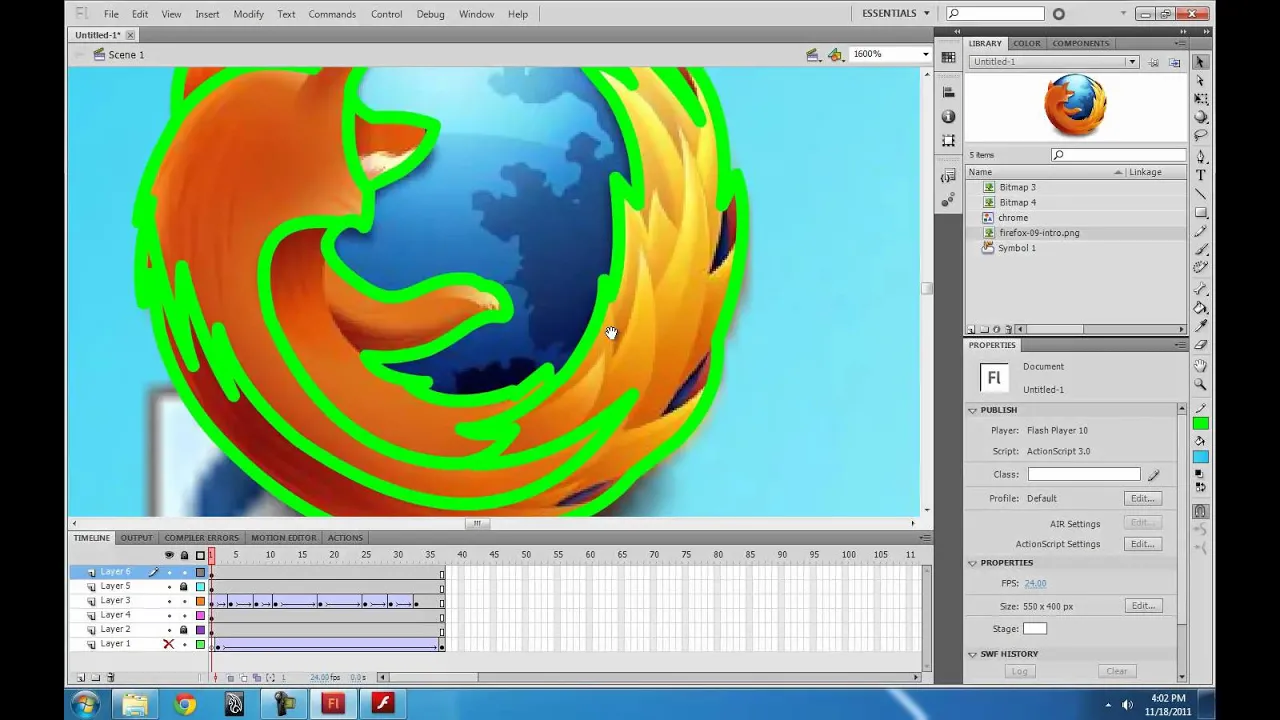The height and width of the screenshot is (720, 1280).
Task: Switch to the COLOR tab
Action: coord(1026,43)
